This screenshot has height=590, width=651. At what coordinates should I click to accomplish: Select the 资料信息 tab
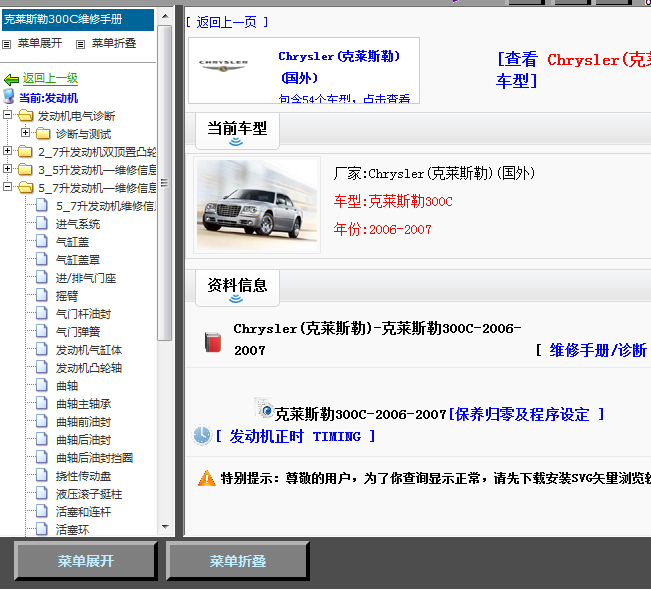237,288
